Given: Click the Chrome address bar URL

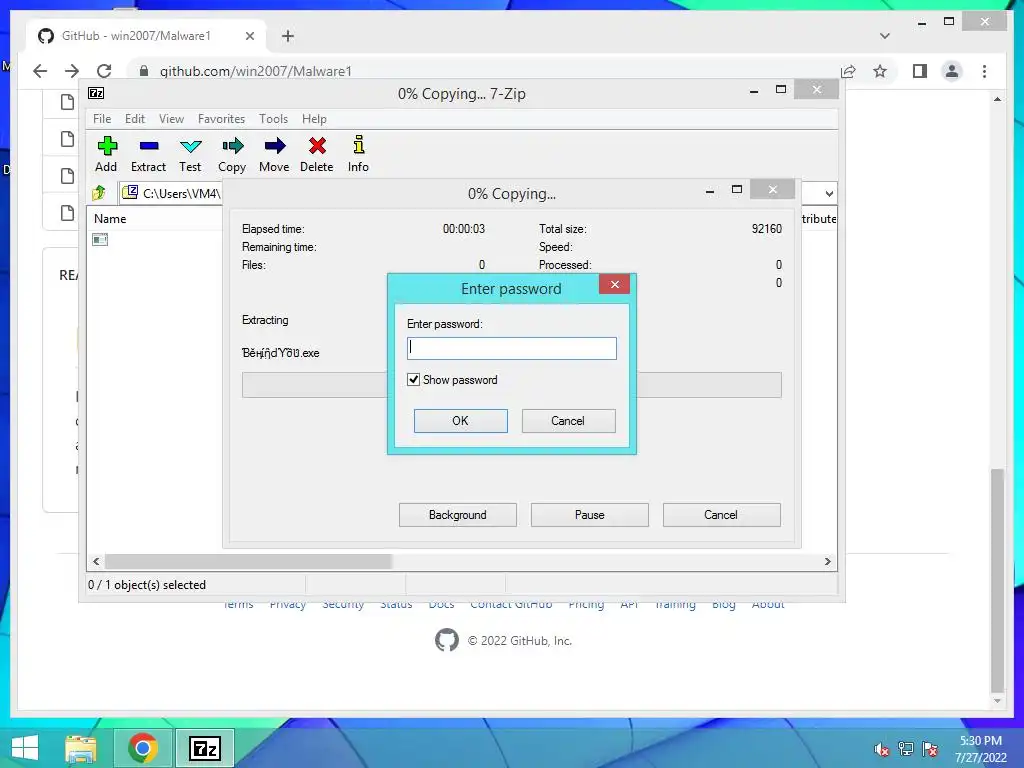Looking at the screenshot, I should [x=256, y=71].
